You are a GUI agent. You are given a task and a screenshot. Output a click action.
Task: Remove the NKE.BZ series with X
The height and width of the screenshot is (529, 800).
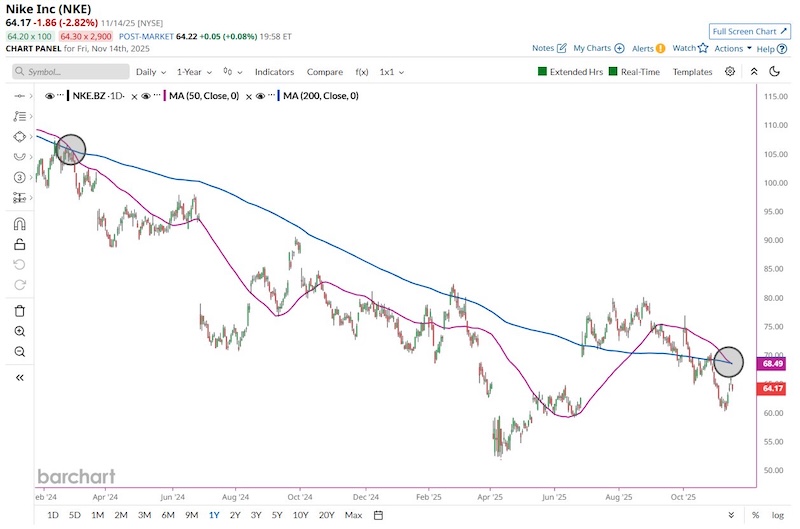pos(134,96)
